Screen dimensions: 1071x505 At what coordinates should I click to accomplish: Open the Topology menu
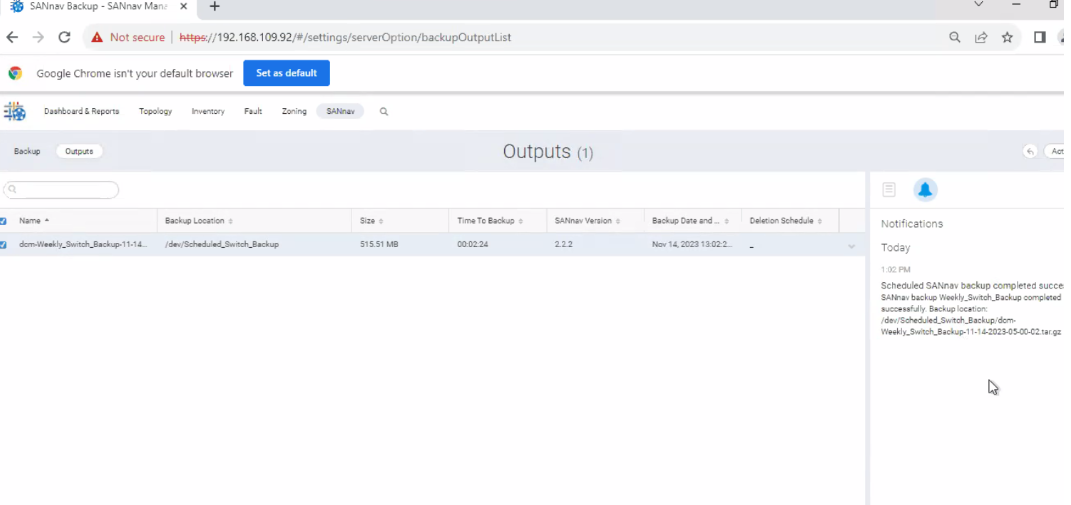(156, 111)
